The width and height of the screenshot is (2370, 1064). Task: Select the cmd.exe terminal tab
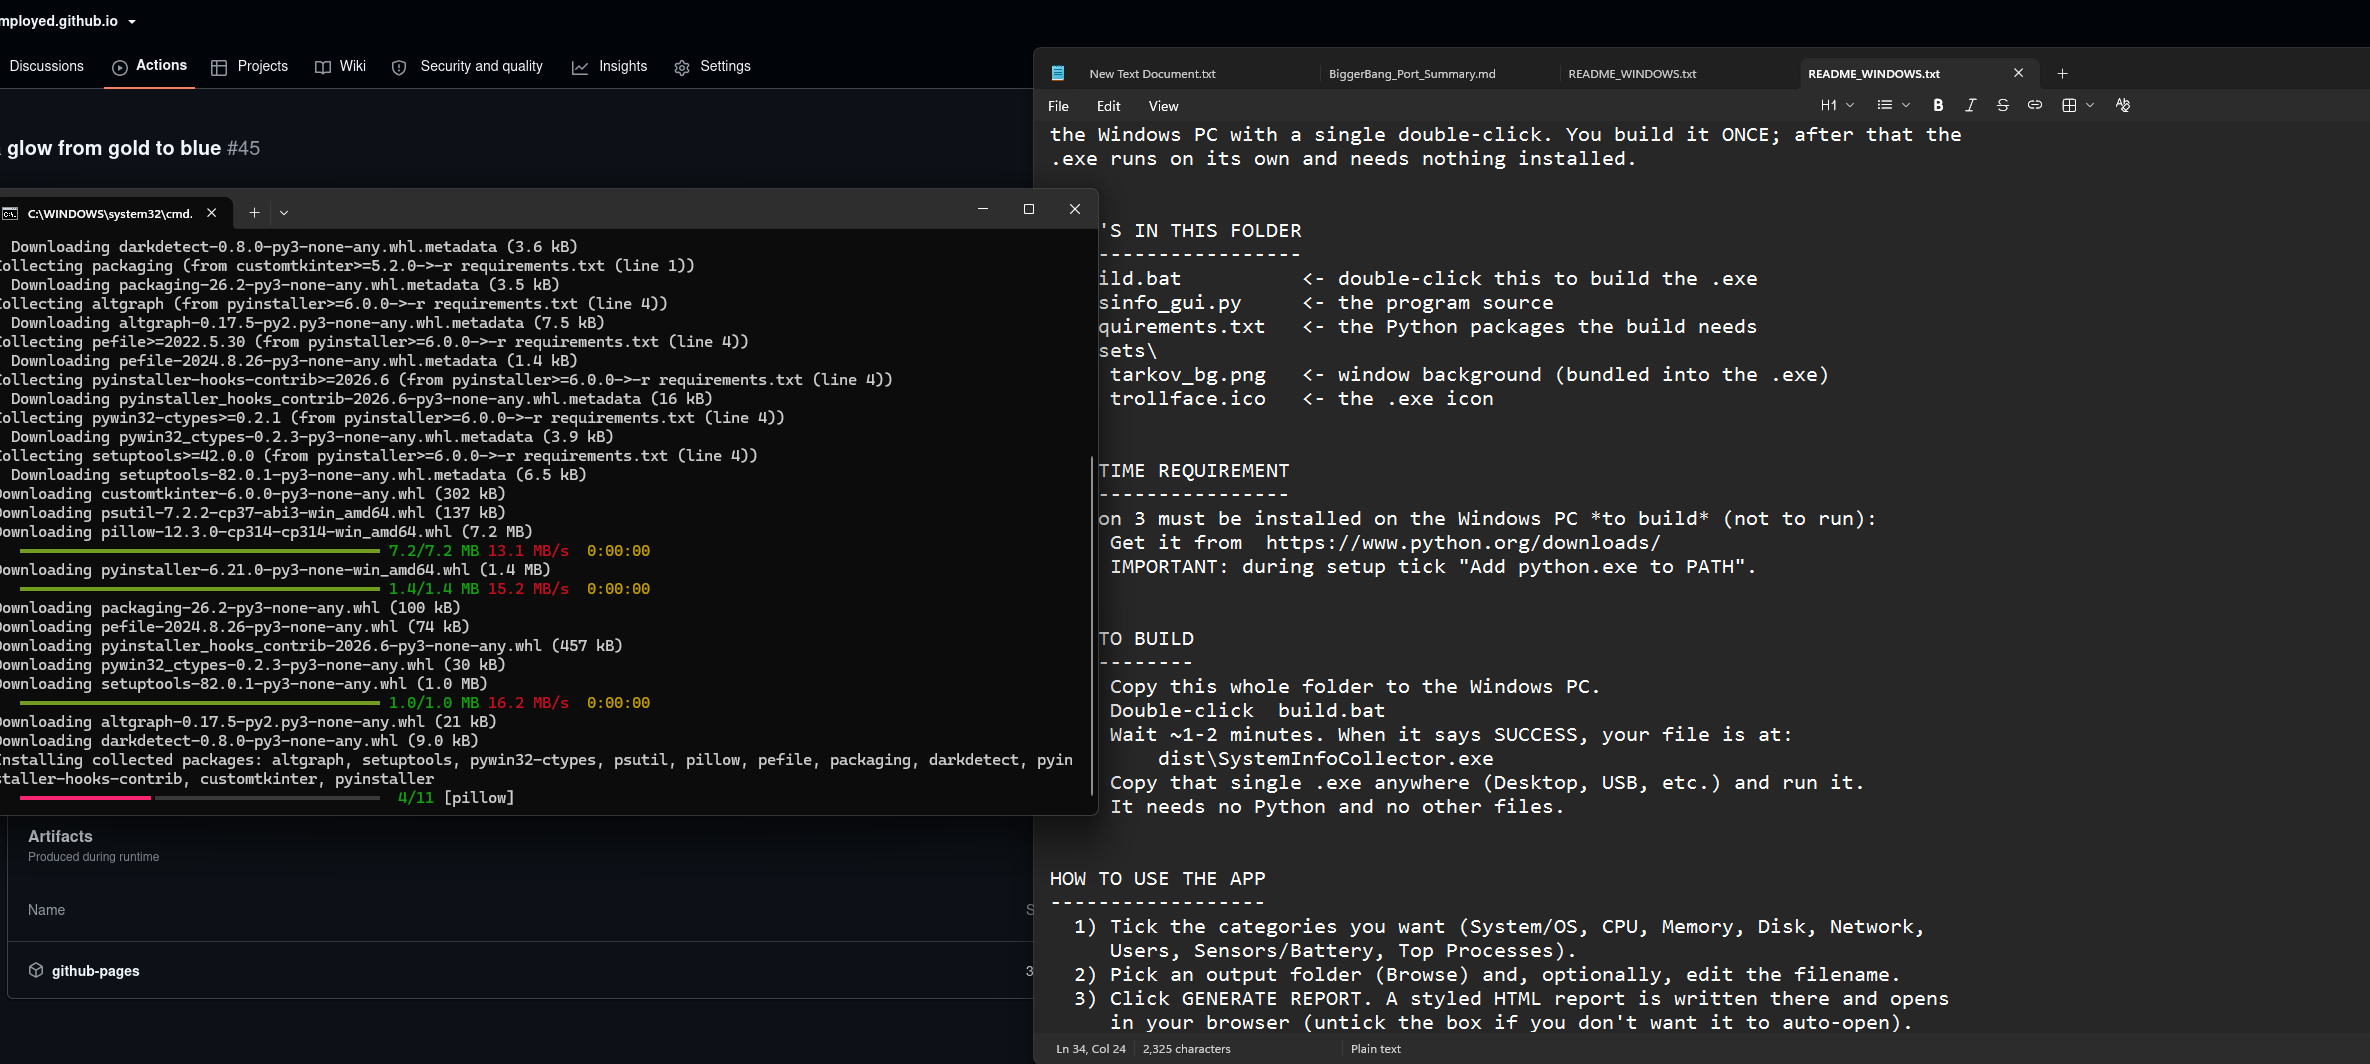[109, 213]
